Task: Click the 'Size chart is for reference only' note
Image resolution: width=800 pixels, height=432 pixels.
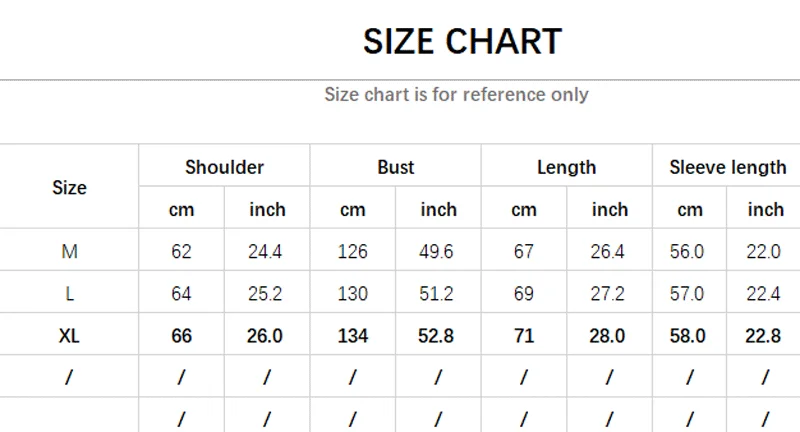Action: point(456,95)
